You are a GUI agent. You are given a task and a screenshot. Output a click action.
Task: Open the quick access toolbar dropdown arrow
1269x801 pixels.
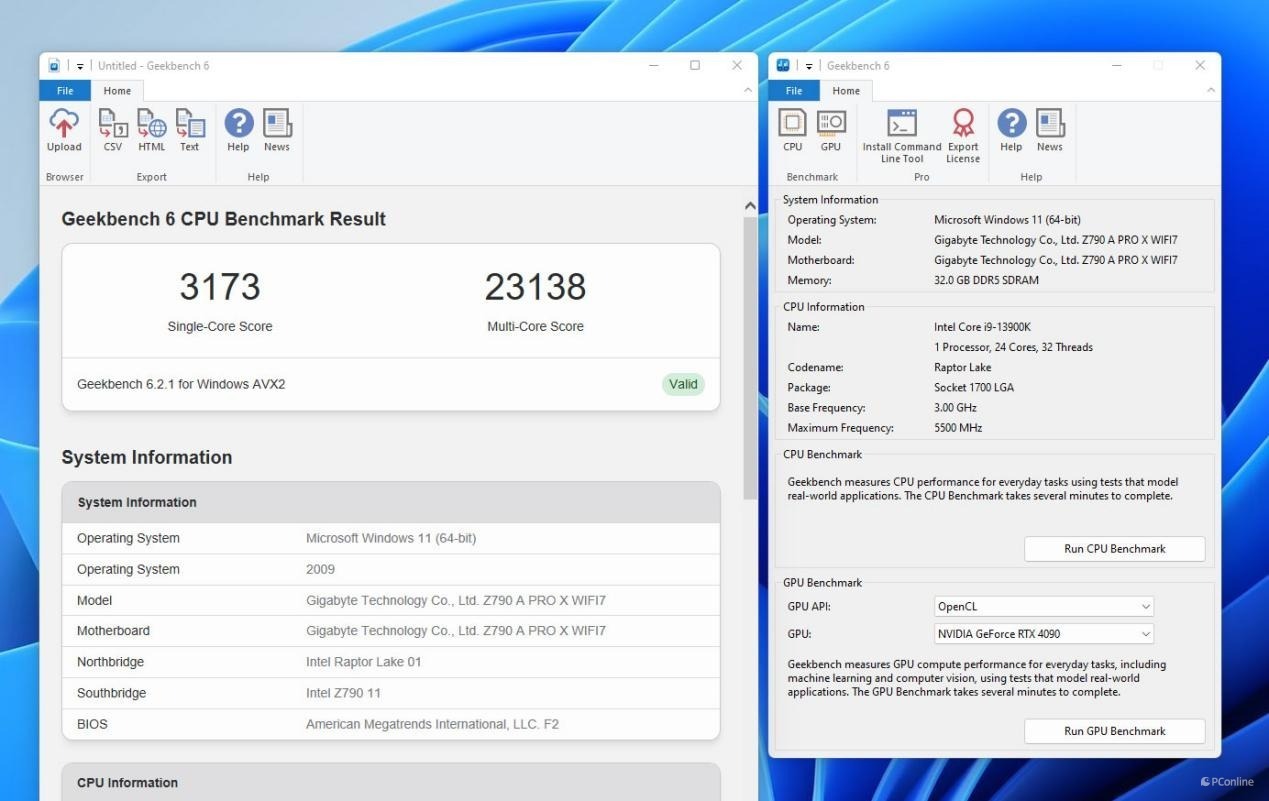[80, 66]
